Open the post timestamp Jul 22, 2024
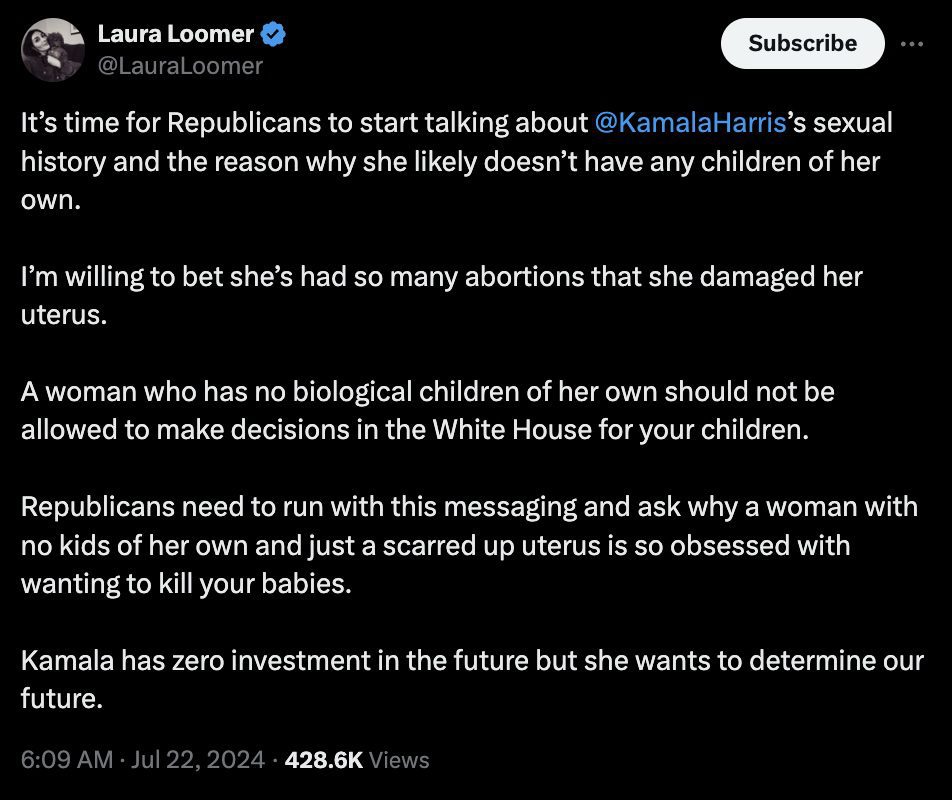Viewport: 952px width, 800px height. coord(195,760)
